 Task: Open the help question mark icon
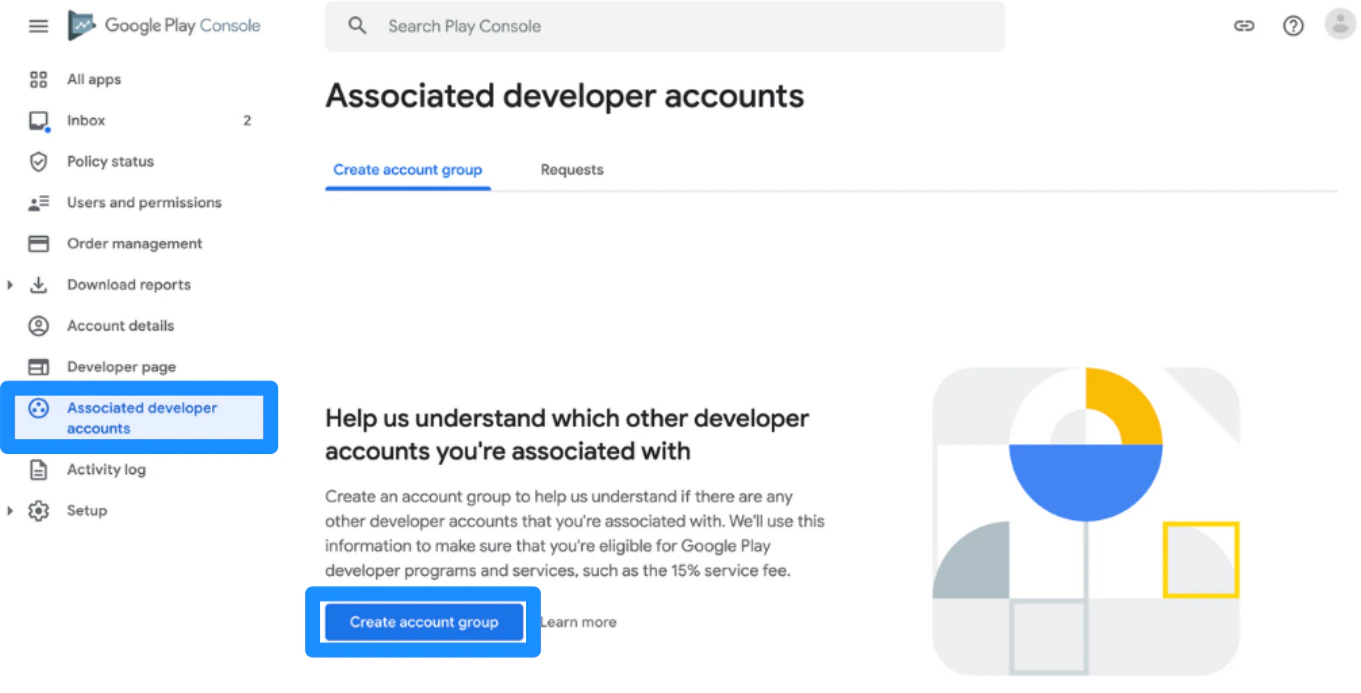1293,25
